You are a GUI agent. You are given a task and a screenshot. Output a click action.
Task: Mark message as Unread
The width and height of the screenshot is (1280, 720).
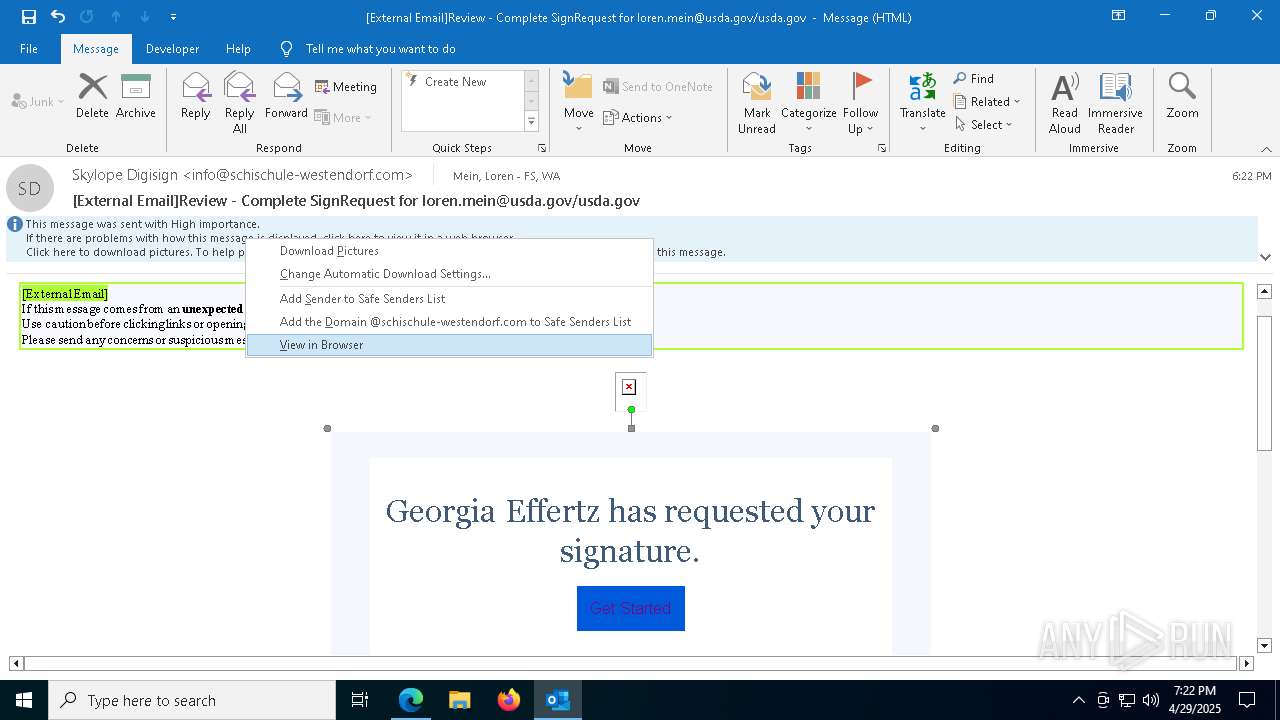click(x=757, y=102)
